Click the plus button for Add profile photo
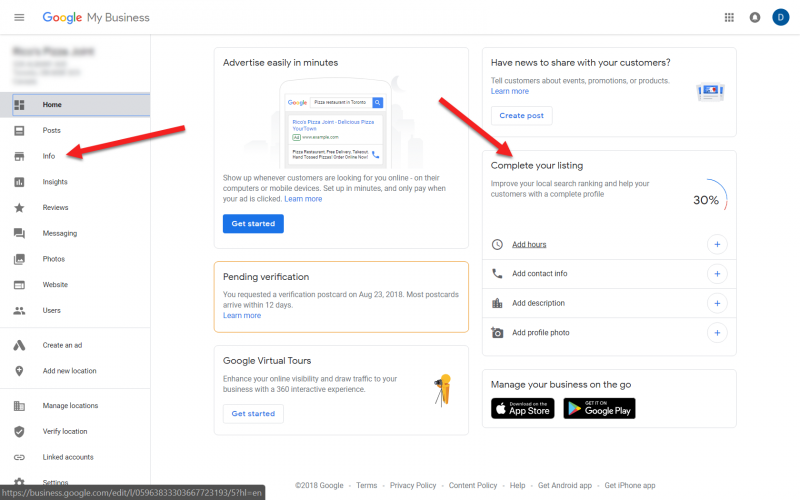Viewport: 800px width, 500px height. tap(717, 333)
